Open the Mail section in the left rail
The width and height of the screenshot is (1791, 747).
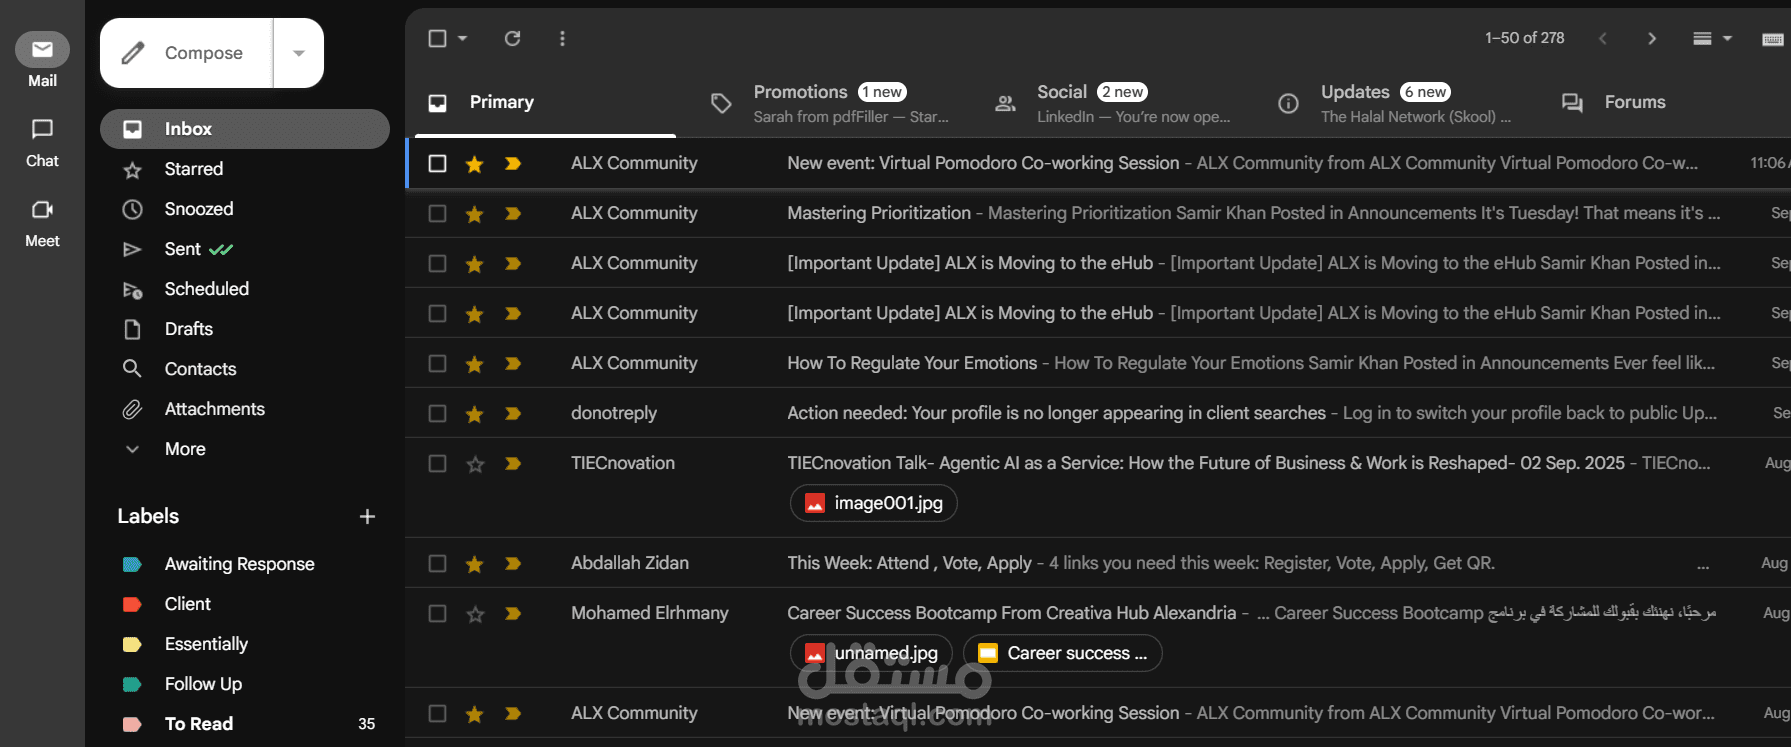pyautogui.click(x=42, y=60)
